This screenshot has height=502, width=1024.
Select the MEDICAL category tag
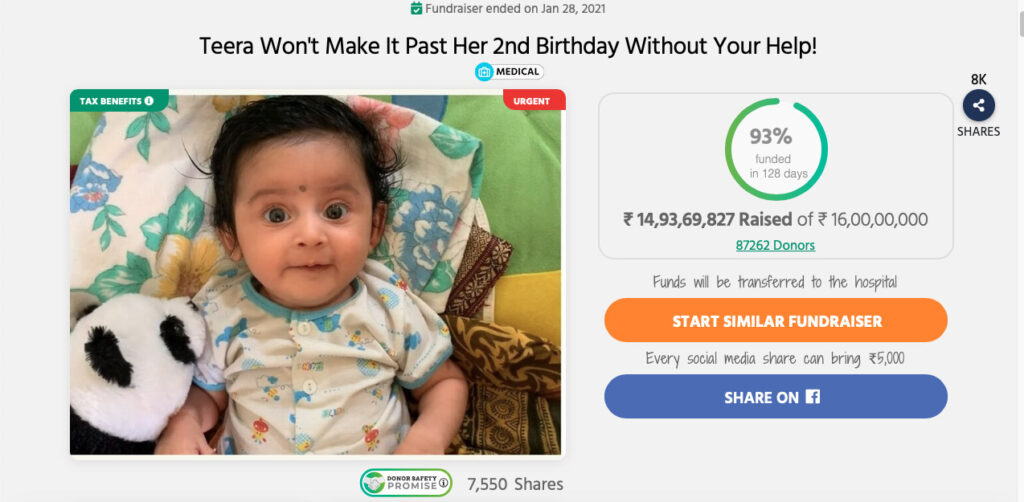pyautogui.click(x=509, y=72)
